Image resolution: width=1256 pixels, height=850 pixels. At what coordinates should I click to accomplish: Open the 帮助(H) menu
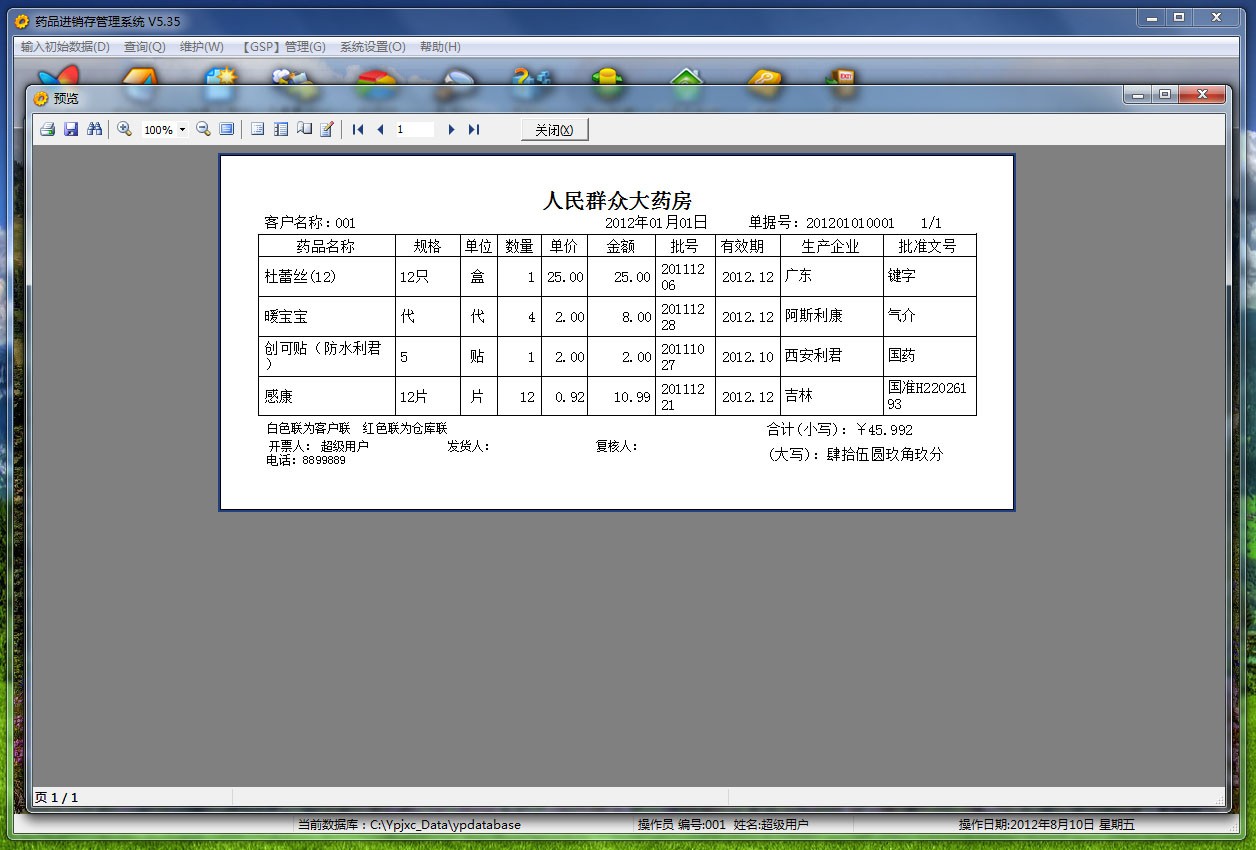[x=440, y=47]
